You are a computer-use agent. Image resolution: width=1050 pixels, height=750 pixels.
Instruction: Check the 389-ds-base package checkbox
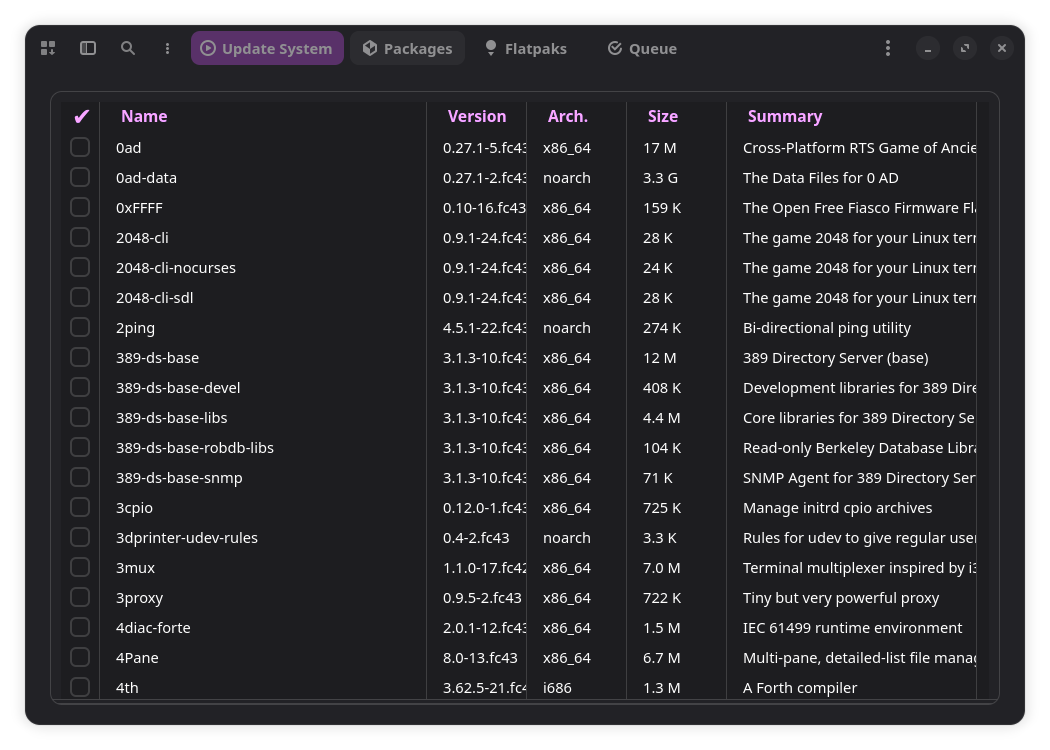tap(80, 357)
